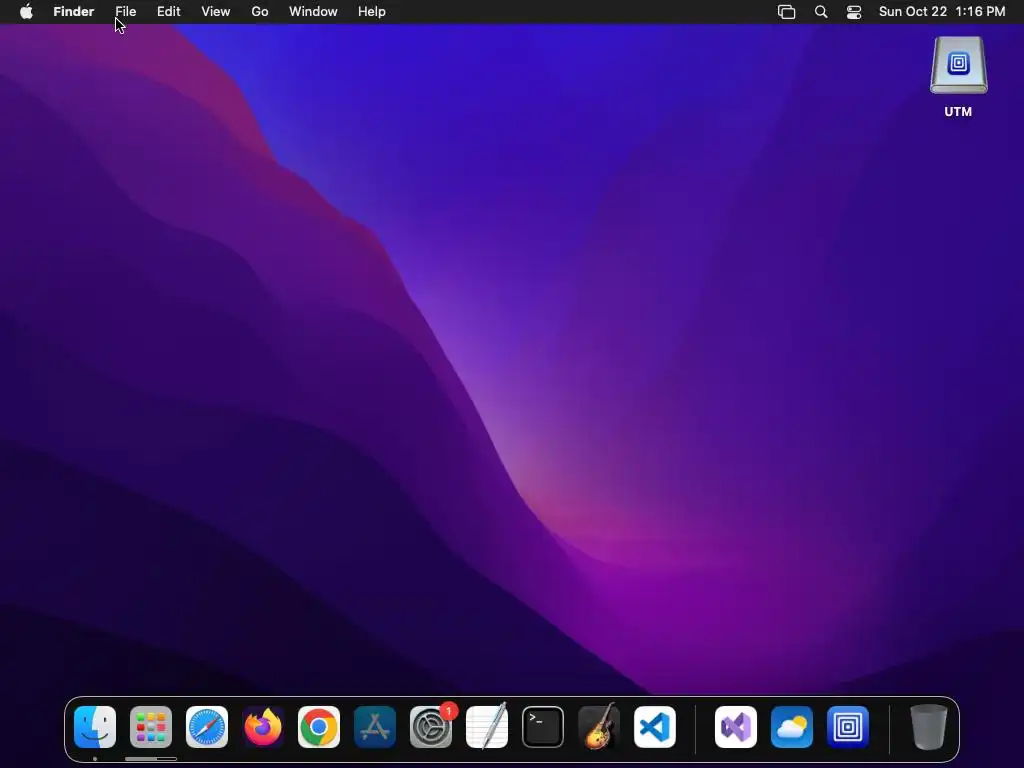Open the Trash in the Dock

[x=929, y=727]
